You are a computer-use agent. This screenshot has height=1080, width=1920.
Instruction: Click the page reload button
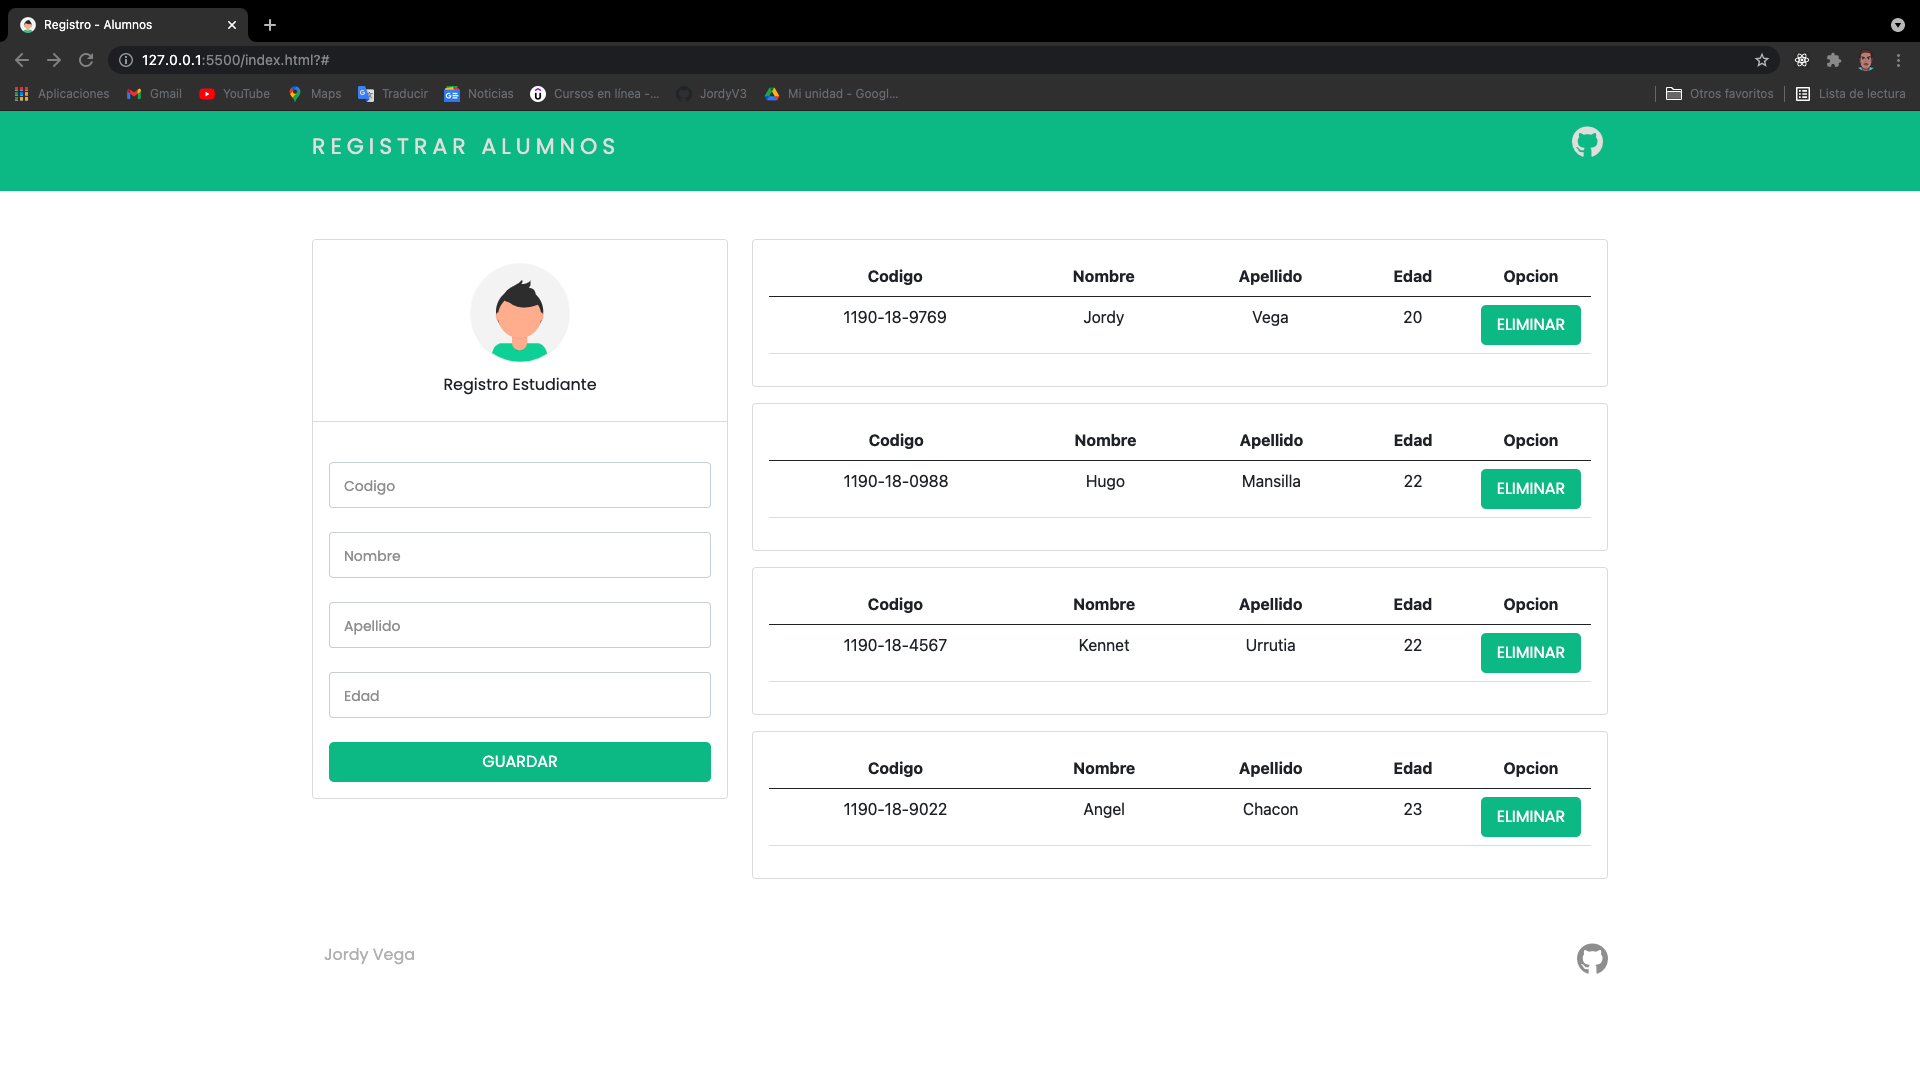(86, 60)
